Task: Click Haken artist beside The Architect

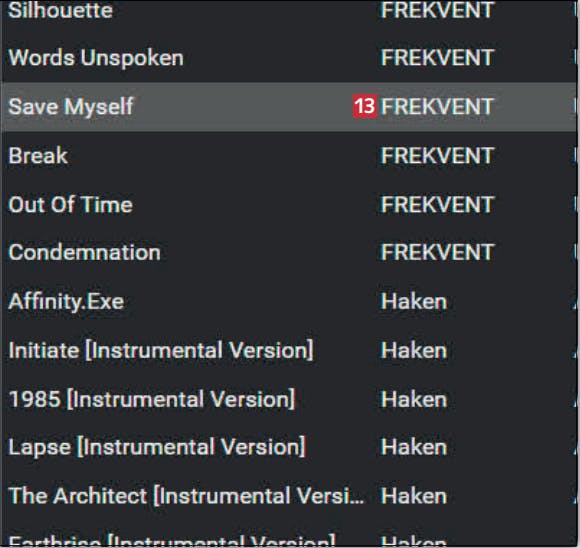Action: tap(414, 496)
